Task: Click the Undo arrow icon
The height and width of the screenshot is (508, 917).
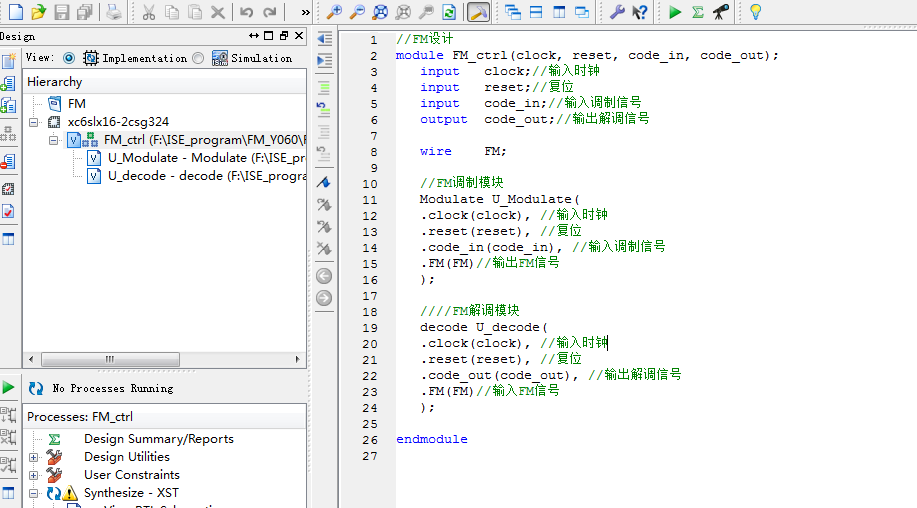Action: pos(246,12)
